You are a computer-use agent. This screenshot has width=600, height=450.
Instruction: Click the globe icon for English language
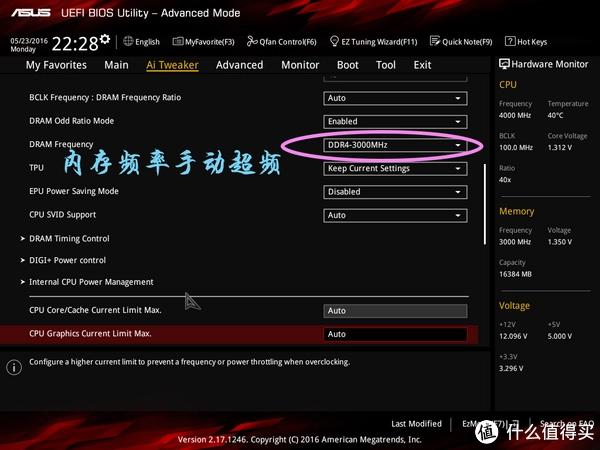click(x=126, y=42)
